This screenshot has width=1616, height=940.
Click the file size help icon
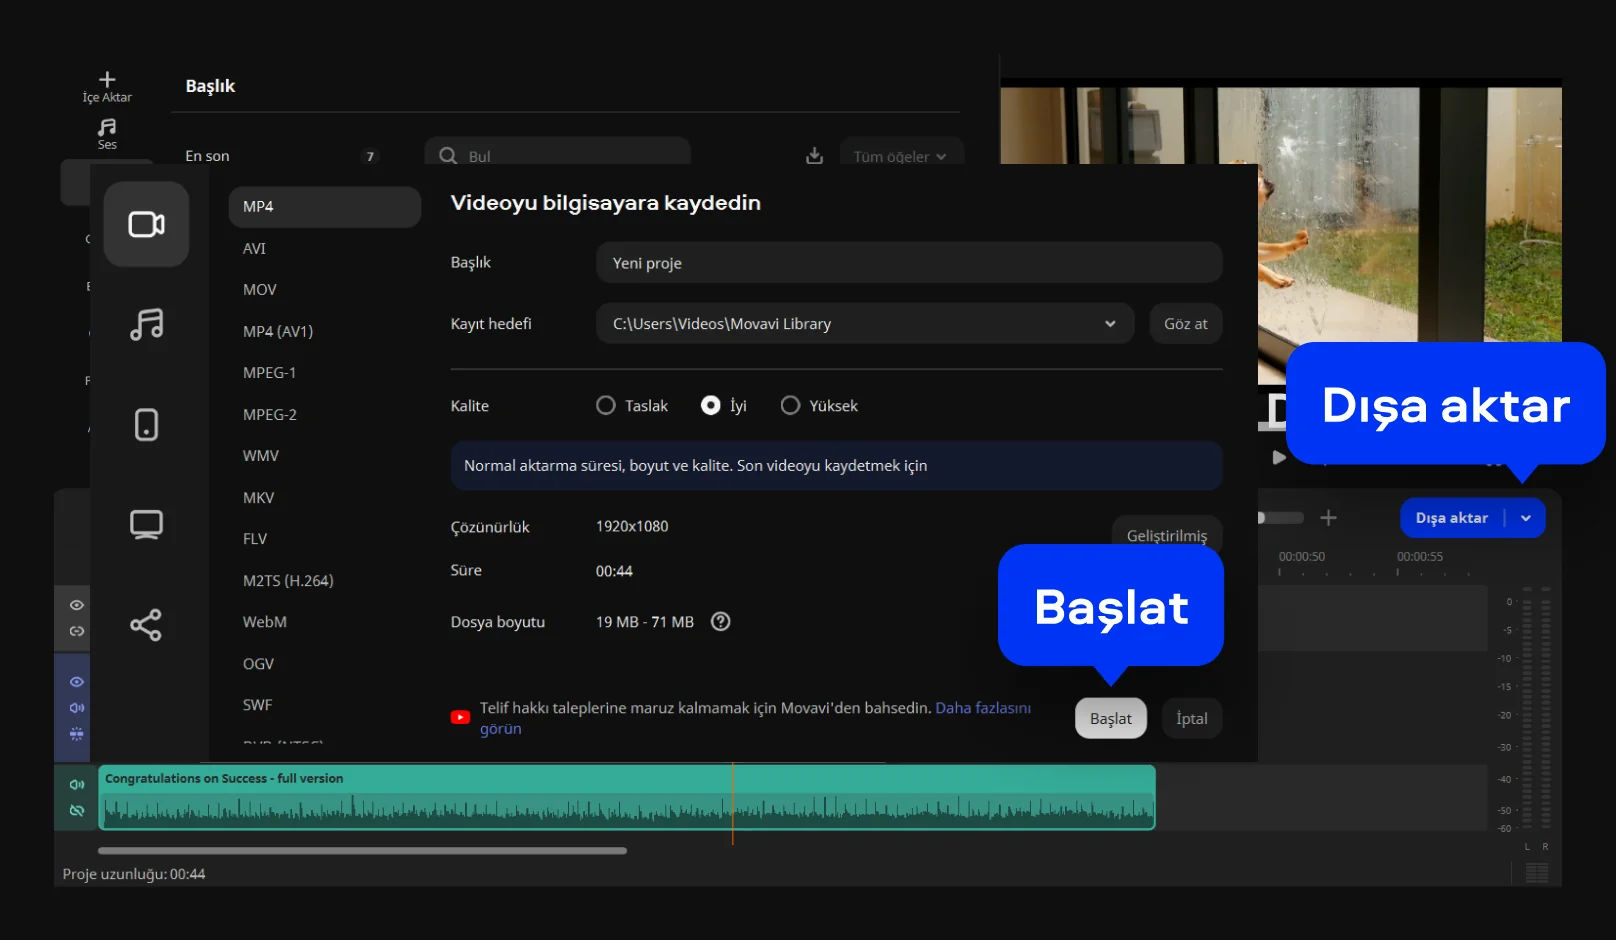coord(720,622)
